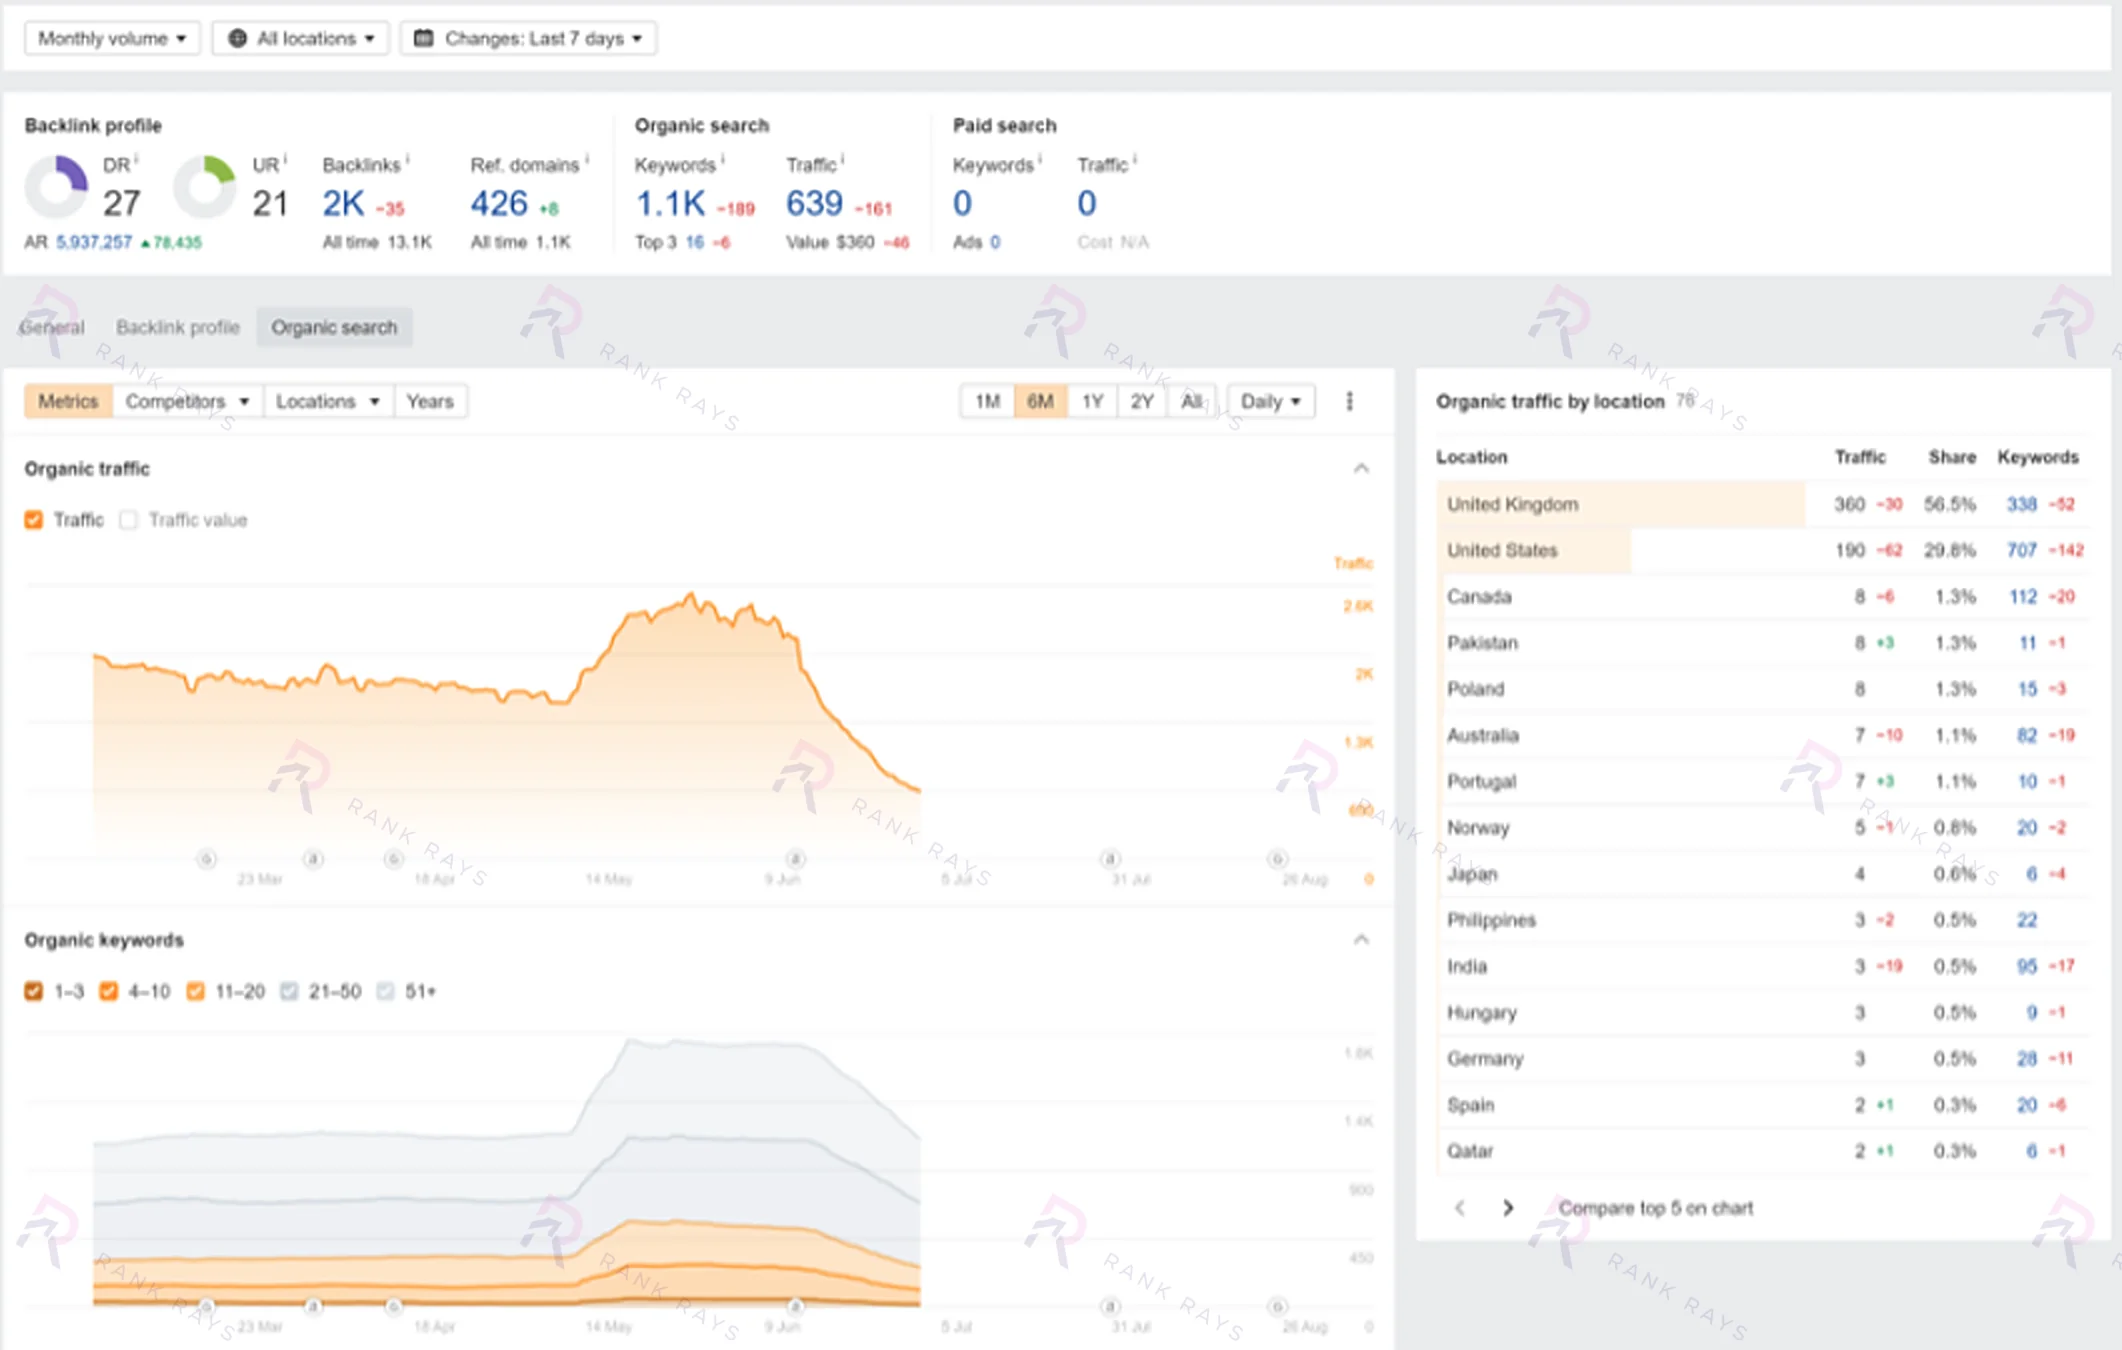
Task: Open the Monthly volume dropdown
Action: (x=112, y=38)
